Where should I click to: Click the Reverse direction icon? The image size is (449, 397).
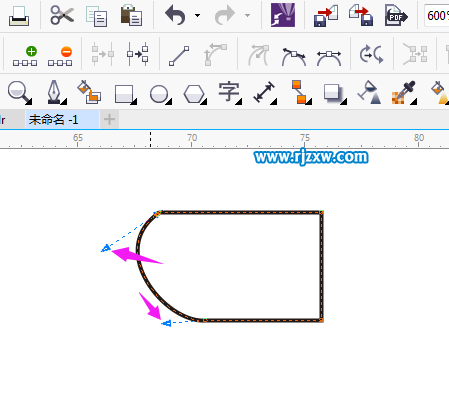point(372,54)
